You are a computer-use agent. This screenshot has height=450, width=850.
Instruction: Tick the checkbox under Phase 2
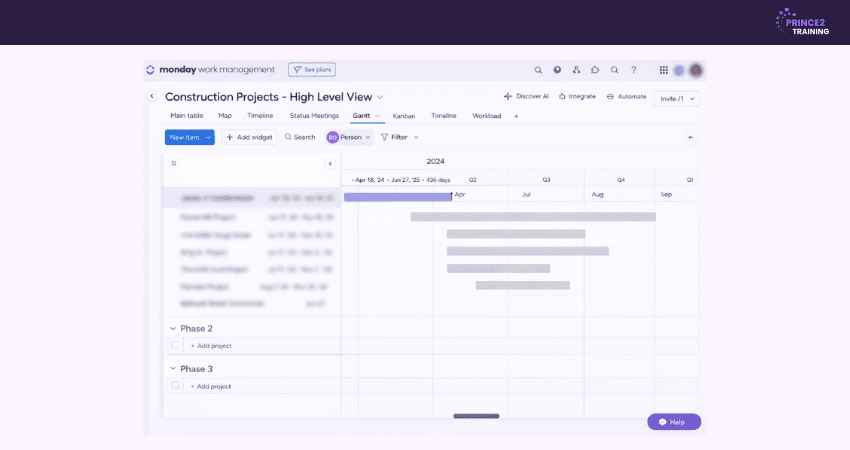[175, 345]
